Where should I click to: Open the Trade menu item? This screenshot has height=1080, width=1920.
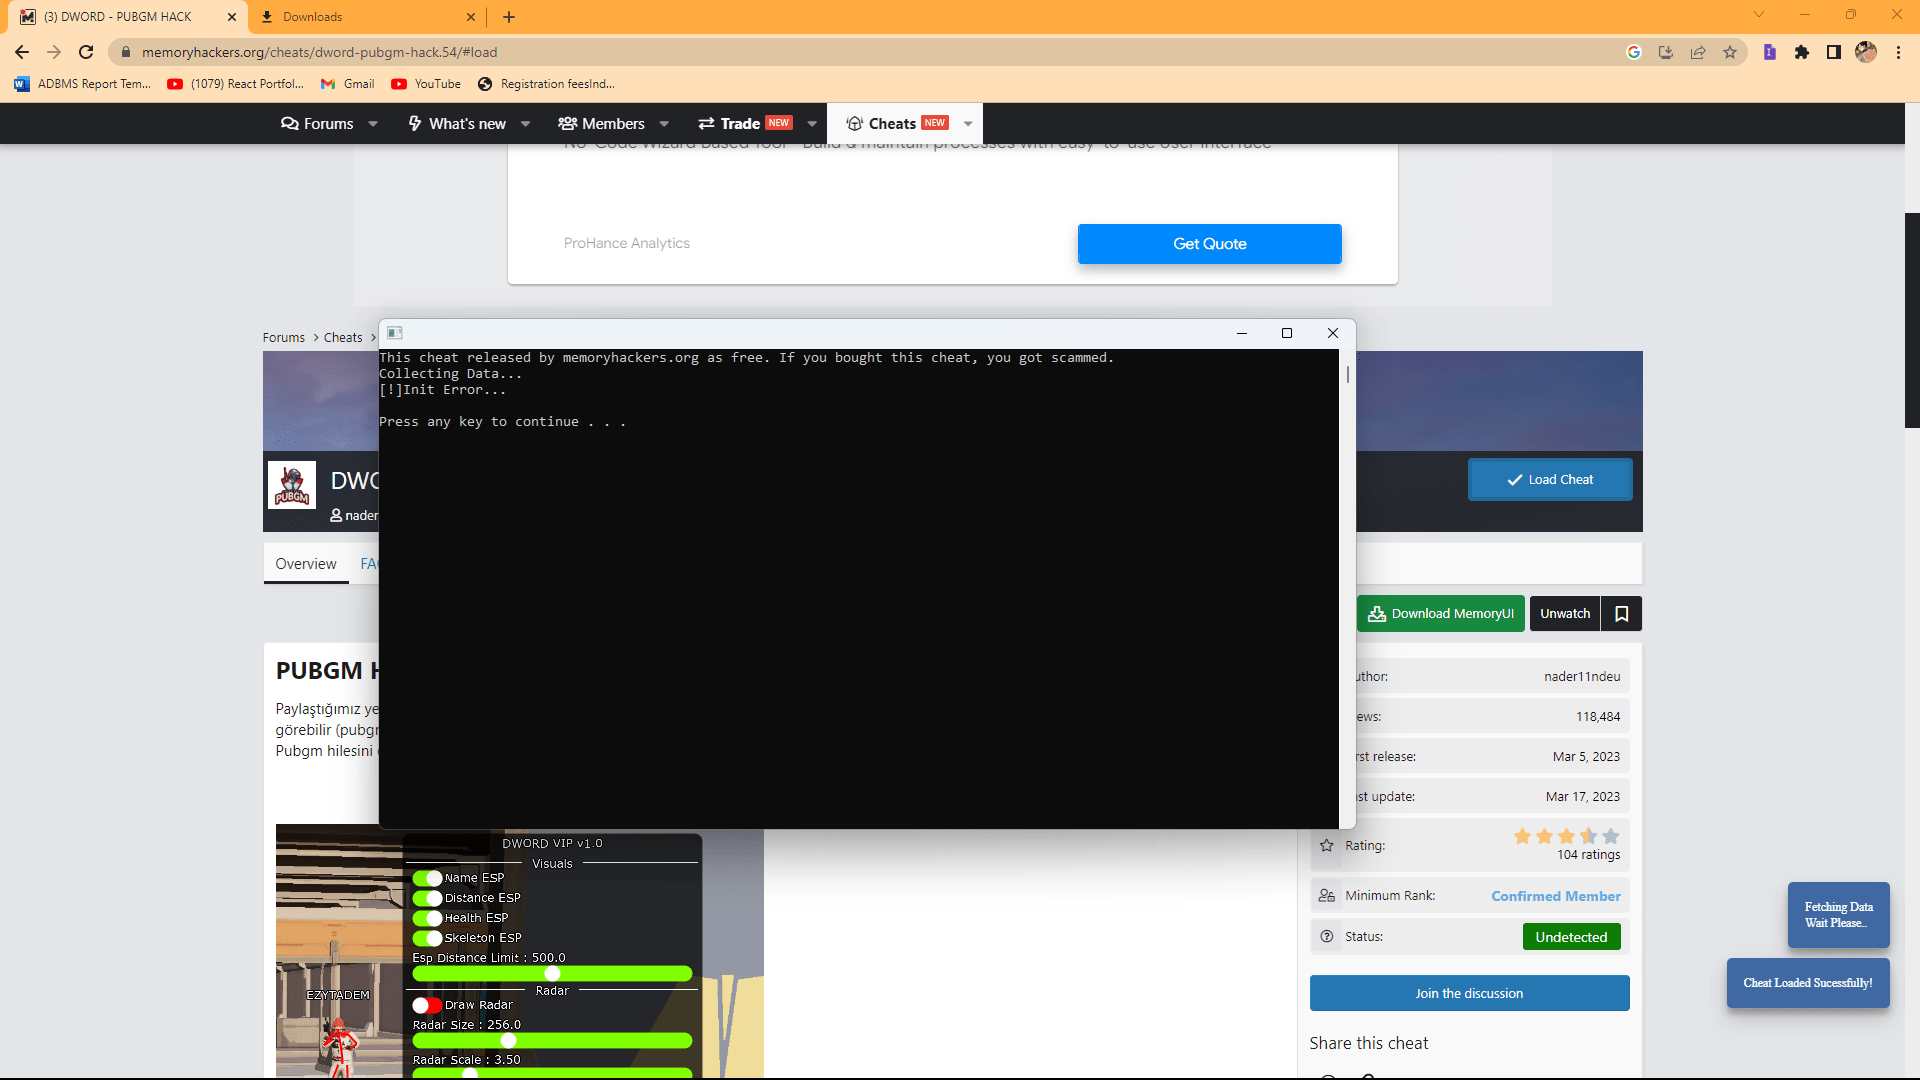745,123
